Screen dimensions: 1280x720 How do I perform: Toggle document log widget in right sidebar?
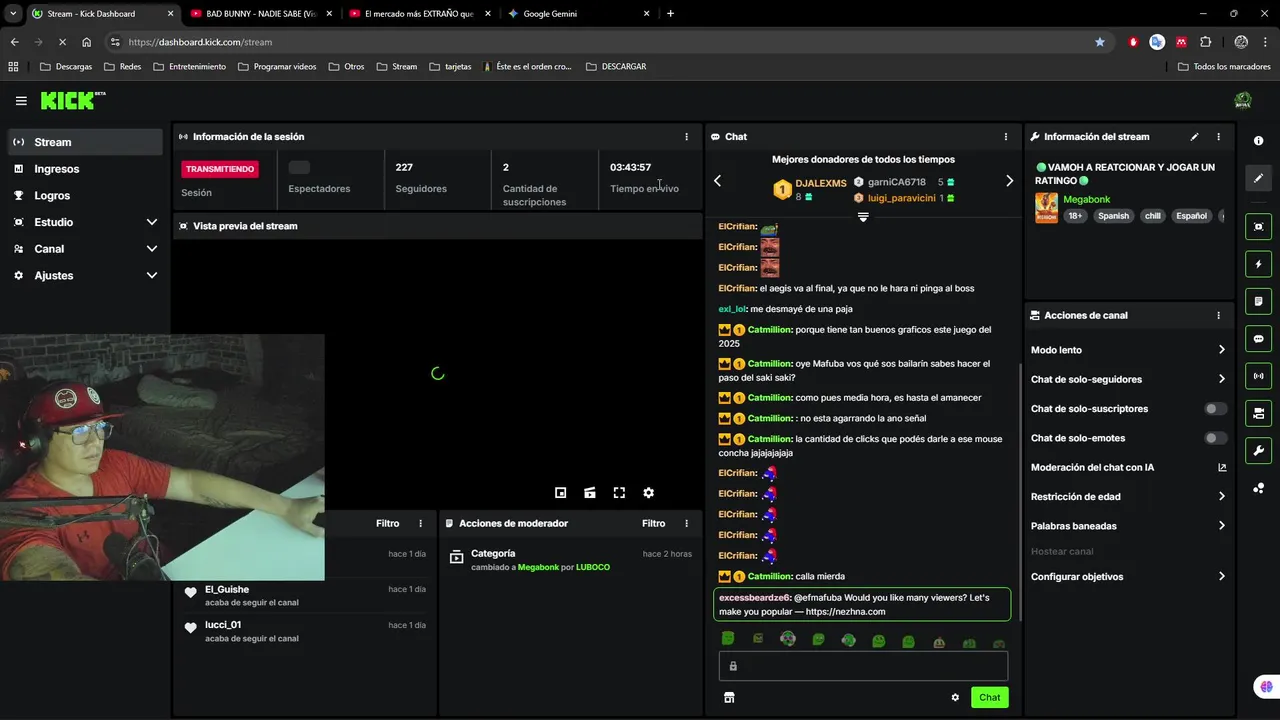tap(1258, 301)
